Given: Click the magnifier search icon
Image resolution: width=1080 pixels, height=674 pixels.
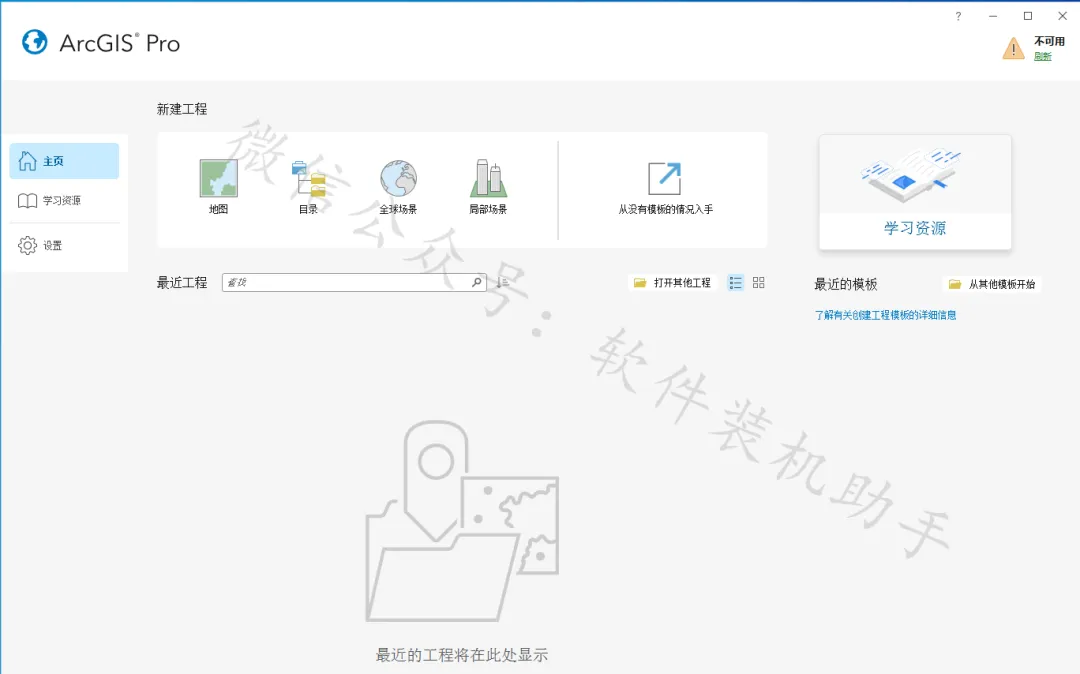Looking at the screenshot, I should tap(477, 282).
